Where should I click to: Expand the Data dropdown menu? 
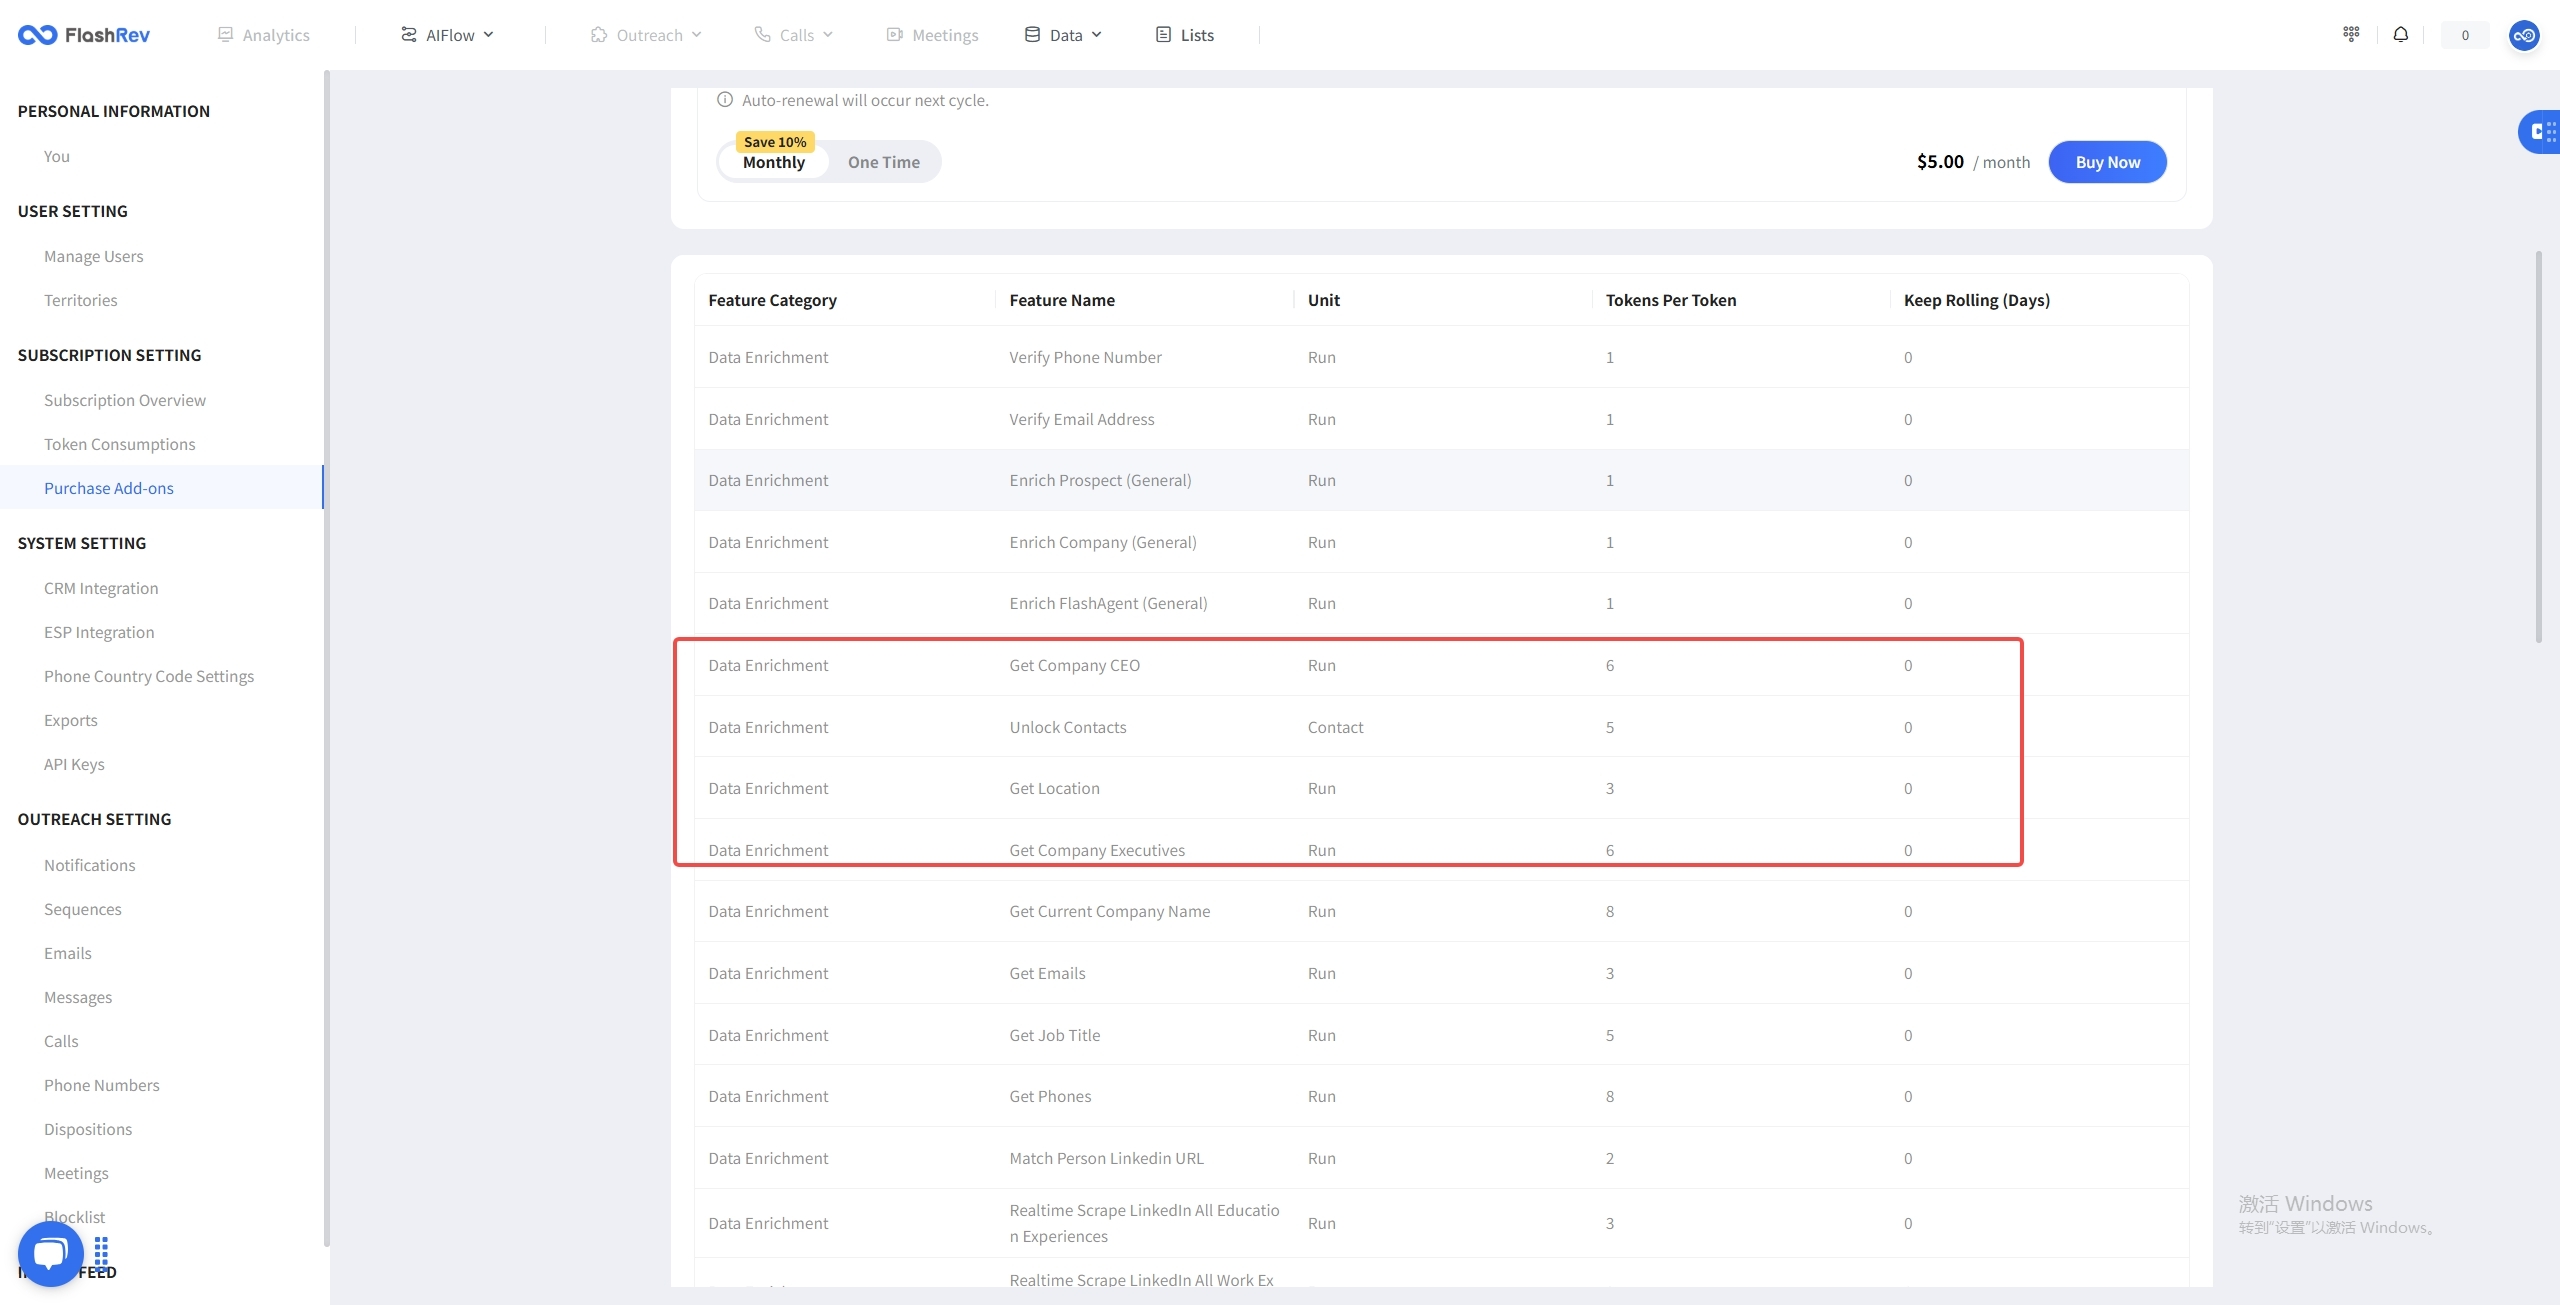pos(1063,35)
